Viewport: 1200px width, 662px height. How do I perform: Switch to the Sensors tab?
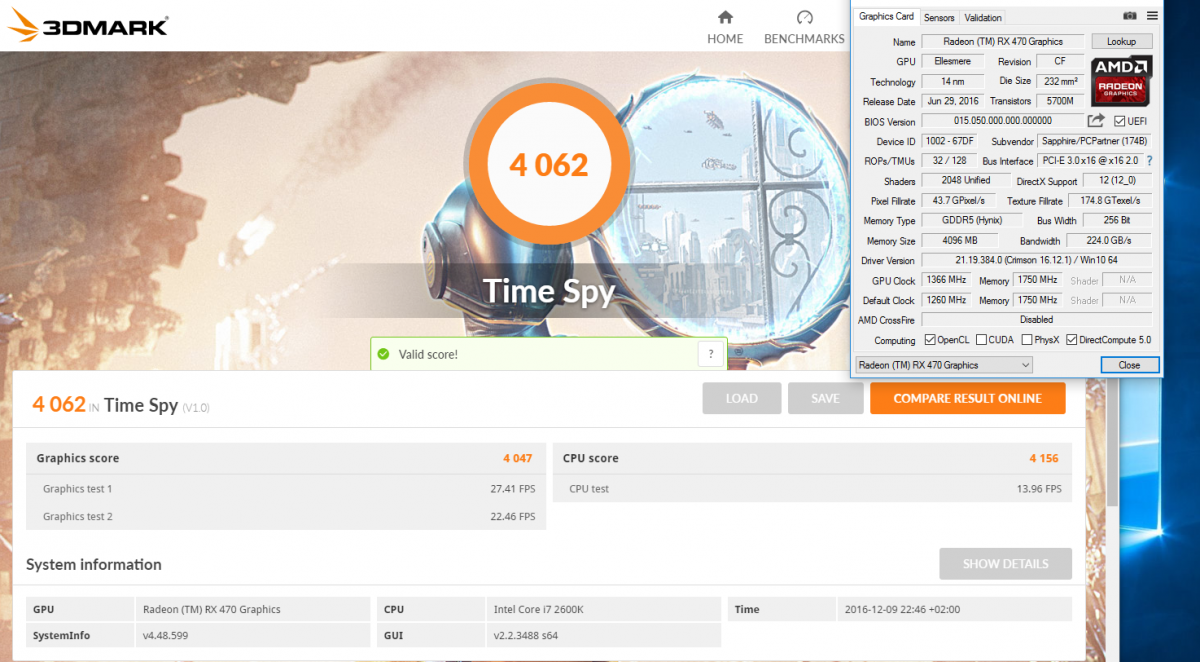[x=939, y=17]
